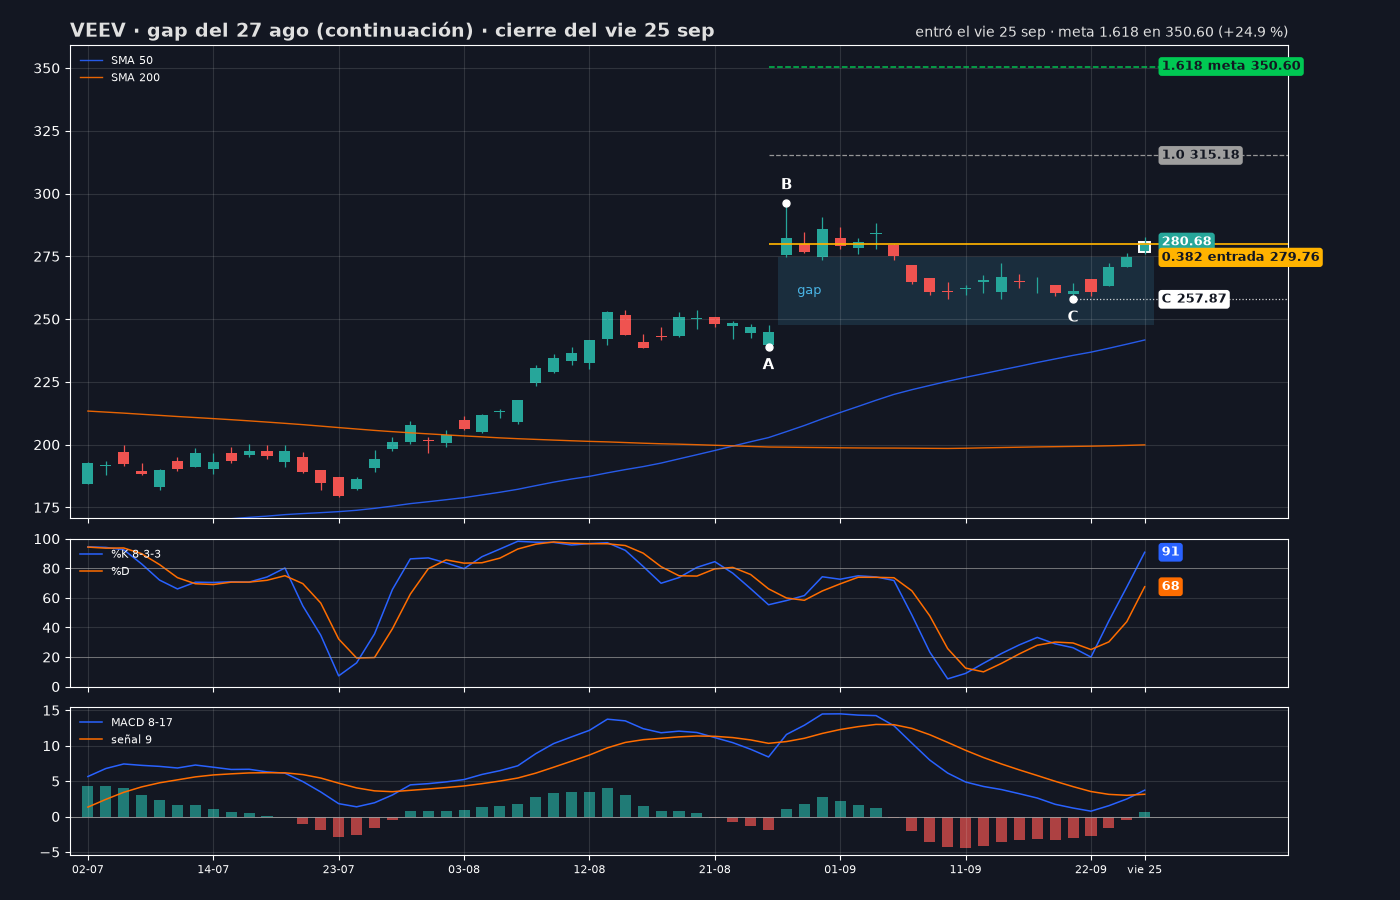Click the '01-09' date label

(x=840, y=870)
